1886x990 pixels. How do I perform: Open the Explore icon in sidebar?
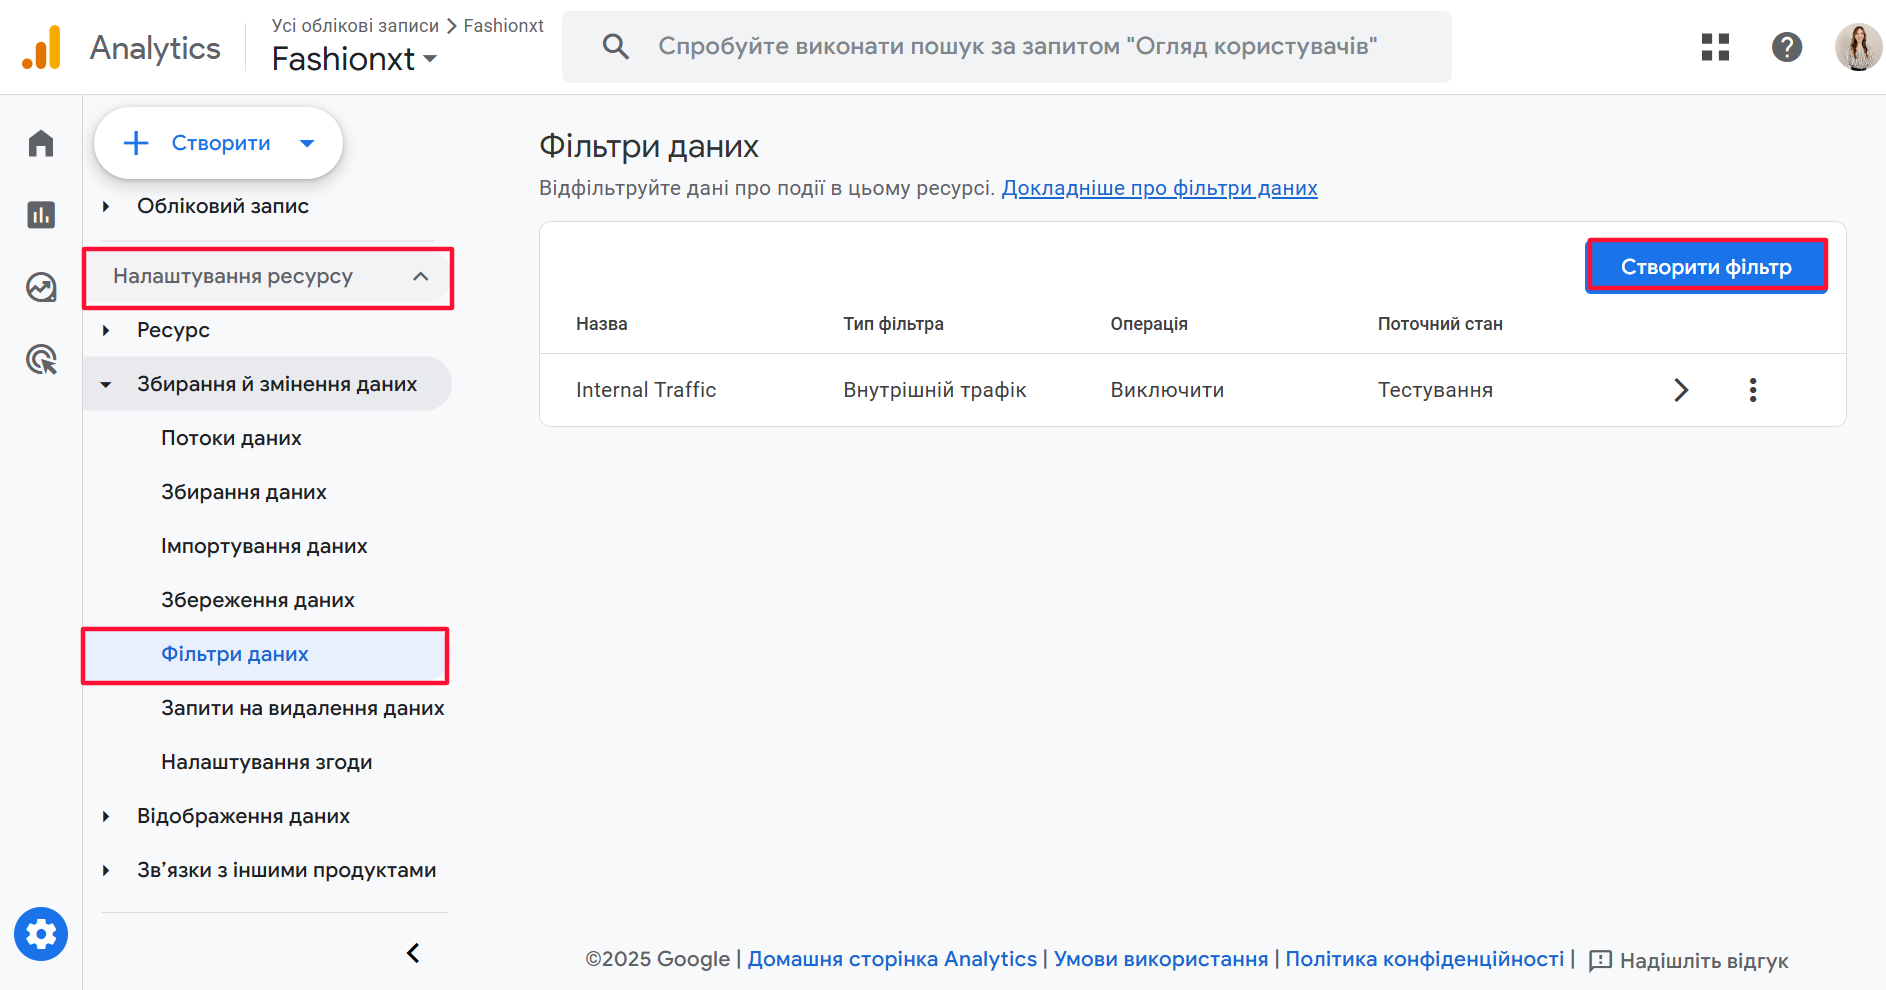pyautogui.click(x=41, y=288)
